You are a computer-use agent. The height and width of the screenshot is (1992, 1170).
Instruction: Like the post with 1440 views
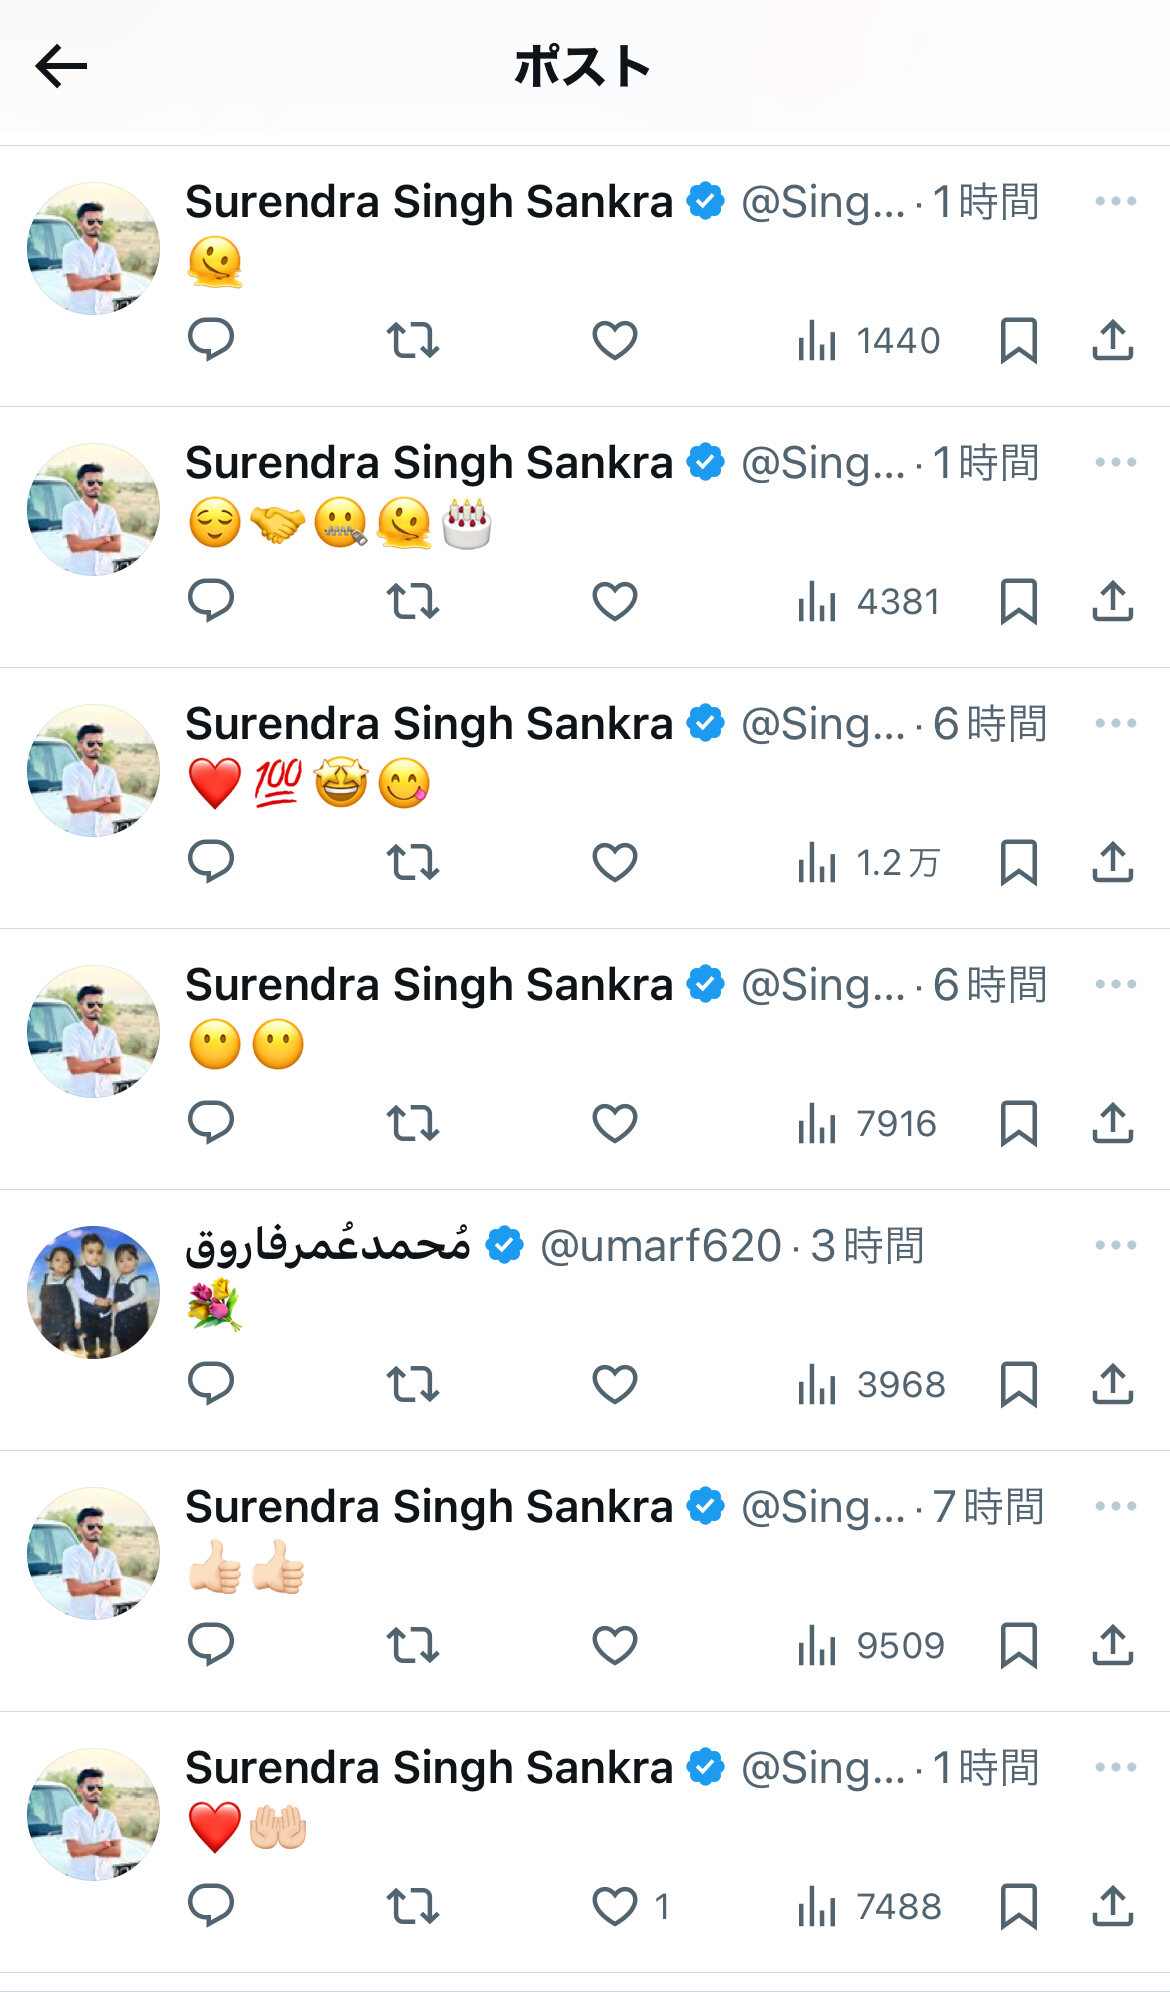point(615,340)
